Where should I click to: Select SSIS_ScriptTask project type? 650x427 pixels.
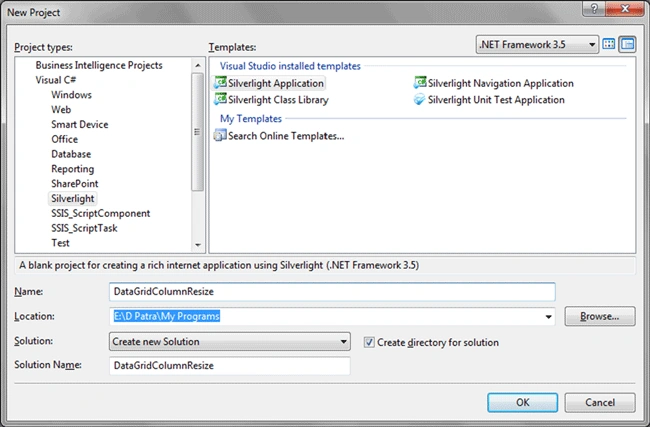point(84,228)
